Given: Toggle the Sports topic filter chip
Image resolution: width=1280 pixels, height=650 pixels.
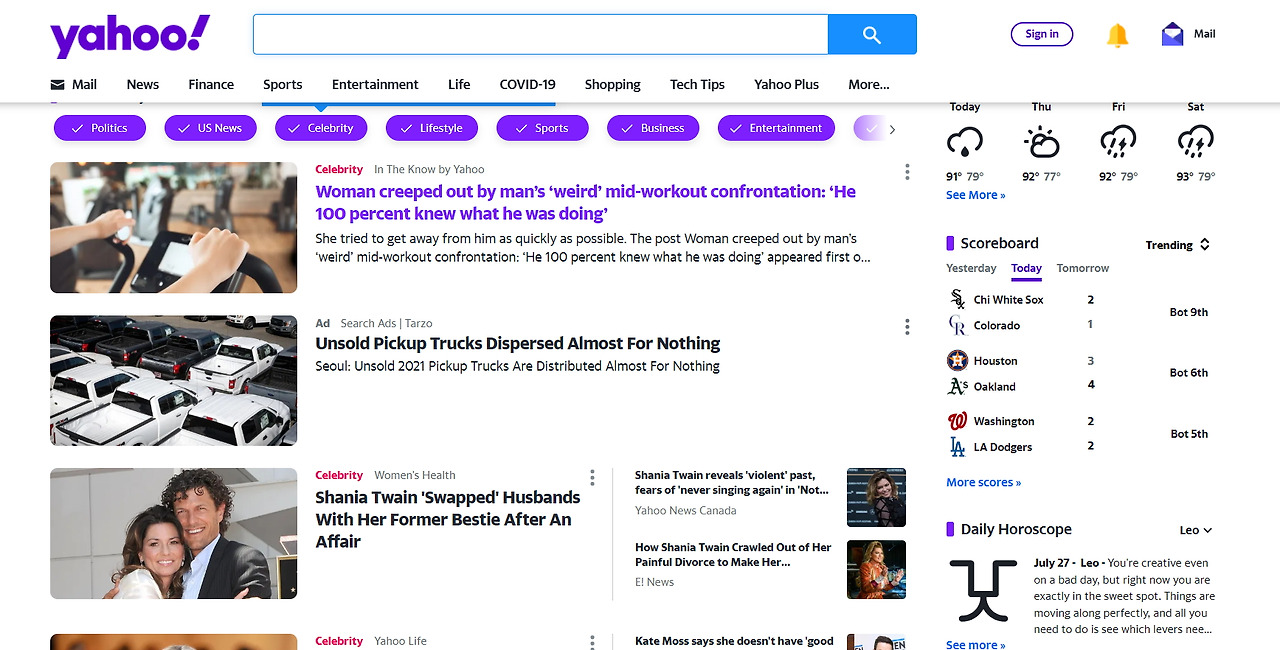Looking at the screenshot, I should pos(542,128).
